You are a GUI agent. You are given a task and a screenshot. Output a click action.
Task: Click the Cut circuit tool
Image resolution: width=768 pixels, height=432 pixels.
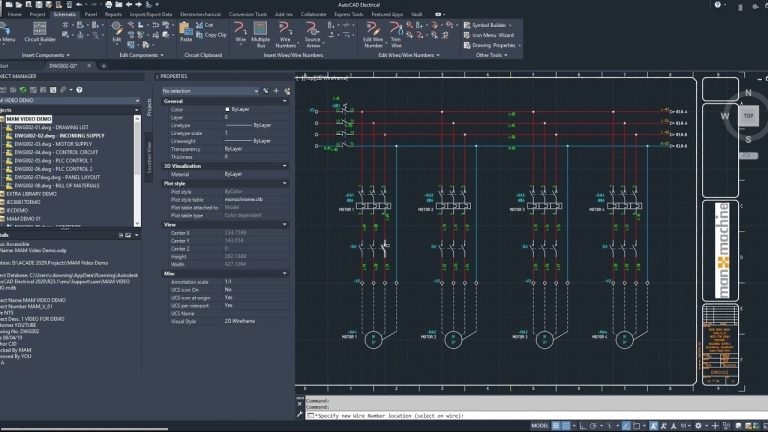[x=204, y=25]
